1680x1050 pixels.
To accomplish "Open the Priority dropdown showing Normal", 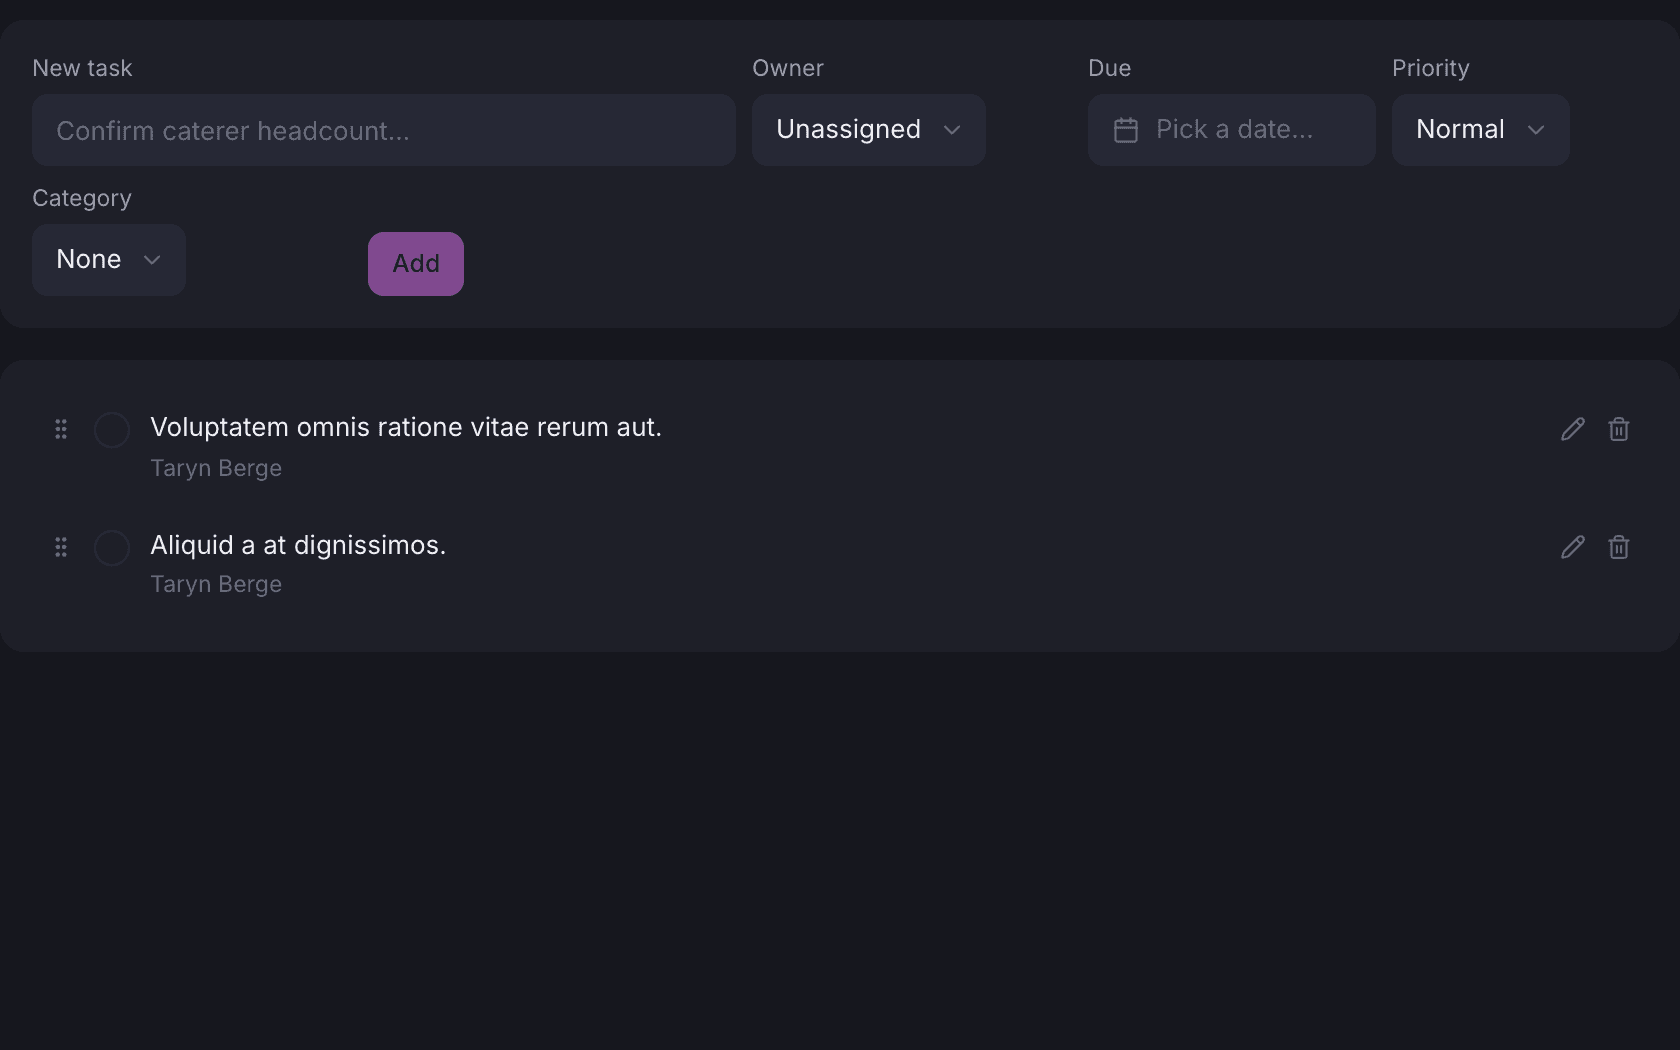I will tap(1481, 130).
